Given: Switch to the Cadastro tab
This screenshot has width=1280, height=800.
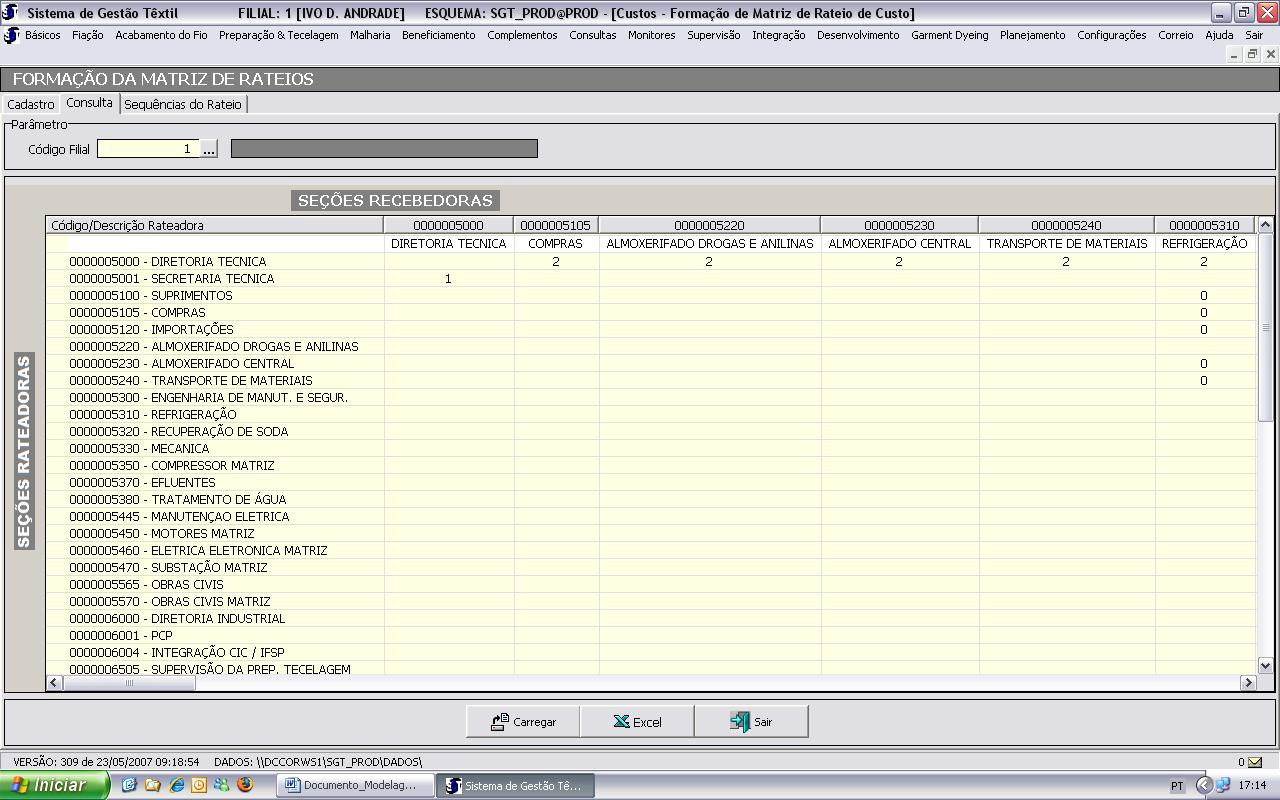Looking at the screenshot, I should [31, 104].
